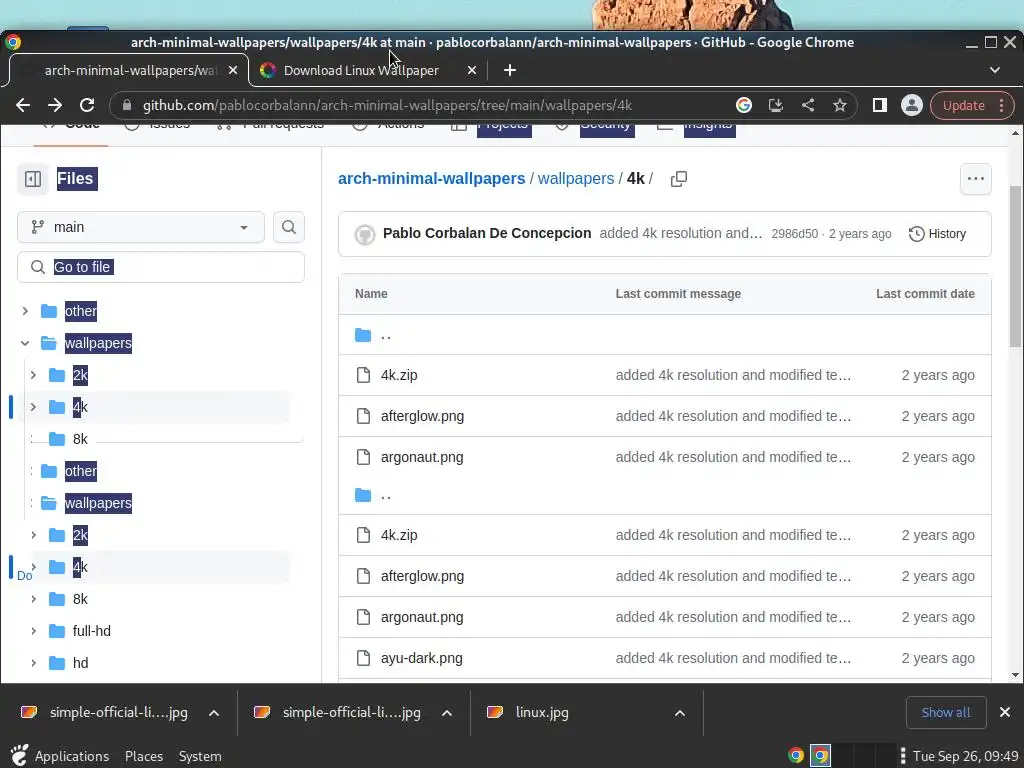
Task: Click the Google icon in the address bar
Action: pyautogui.click(x=744, y=105)
